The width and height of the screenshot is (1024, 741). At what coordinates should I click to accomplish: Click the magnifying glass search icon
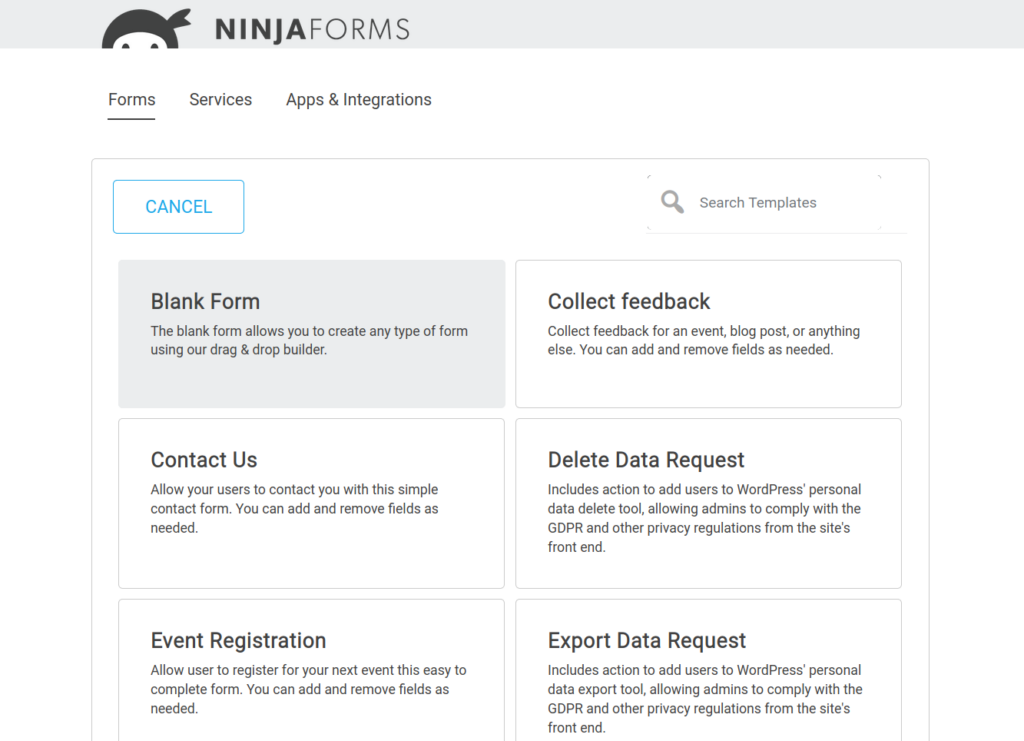pyautogui.click(x=672, y=202)
